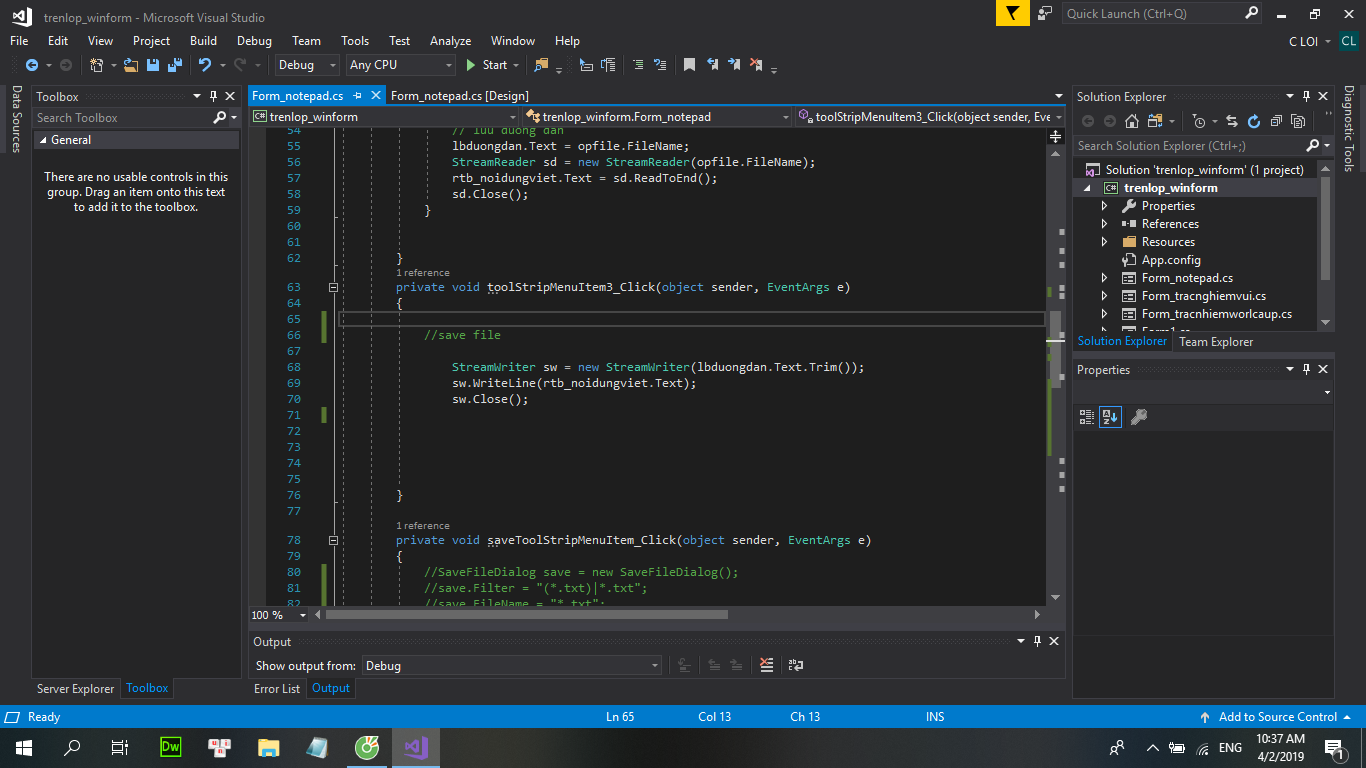Refresh the Solution Explorer
The width and height of the screenshot is (1366, 768).
(x=1254, y=120)
